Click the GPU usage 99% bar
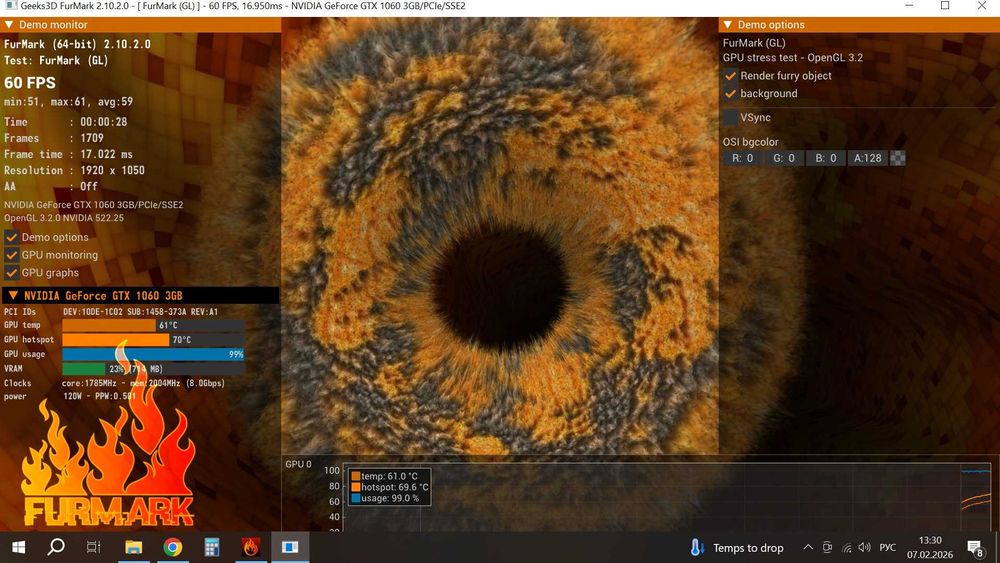This screenshot has height=563, width=1000. pos(153,355)
